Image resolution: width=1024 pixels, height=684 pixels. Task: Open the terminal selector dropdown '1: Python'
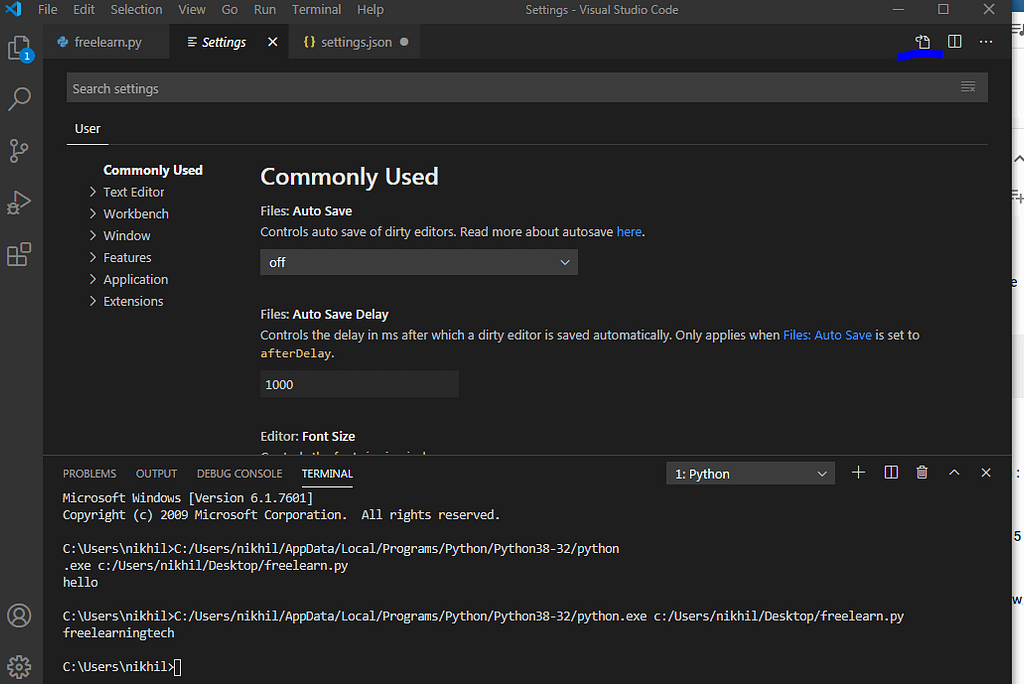750,474
